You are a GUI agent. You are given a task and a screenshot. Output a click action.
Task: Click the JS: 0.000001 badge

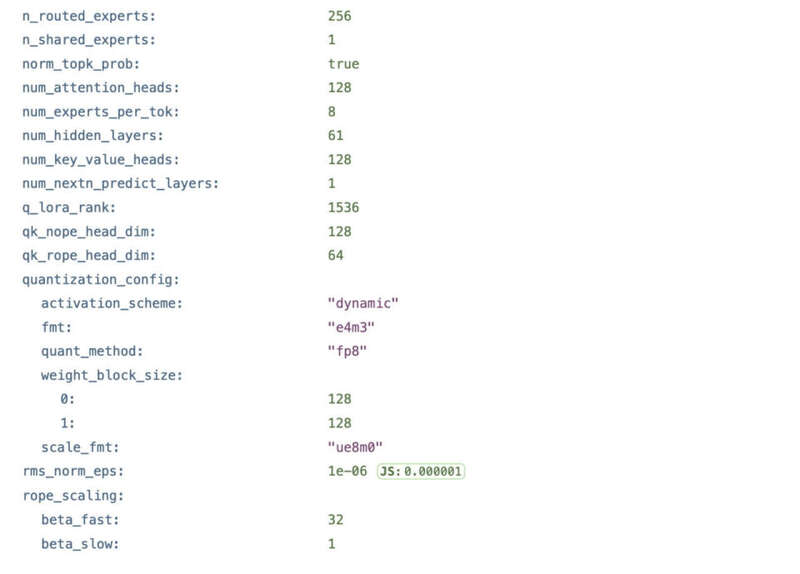421,472
